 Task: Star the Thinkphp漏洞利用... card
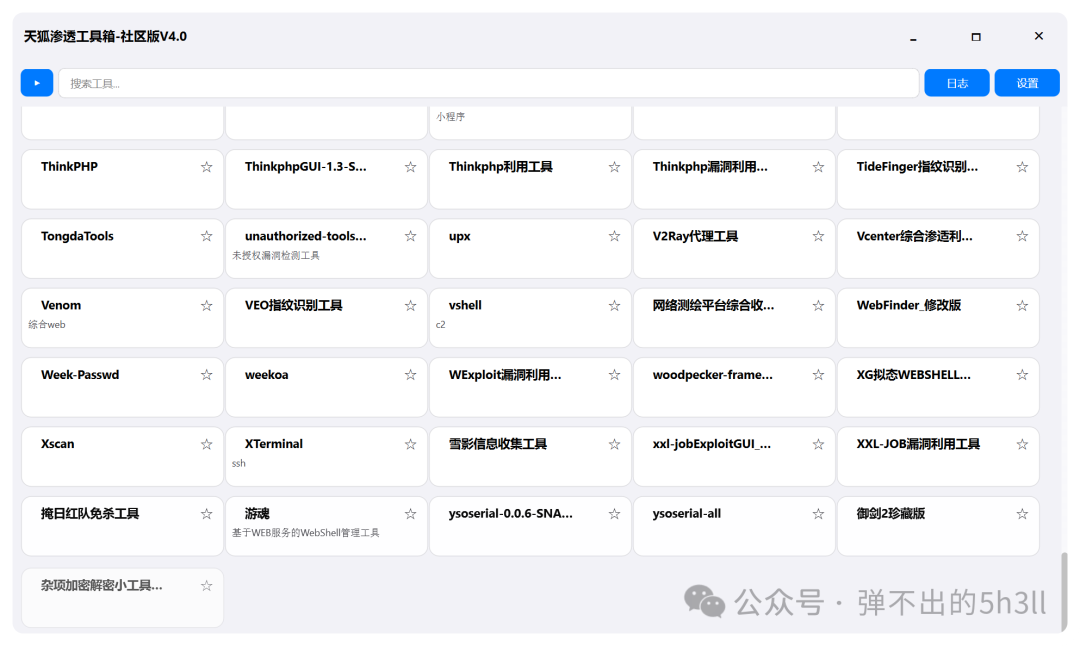[x=818, y=167]
